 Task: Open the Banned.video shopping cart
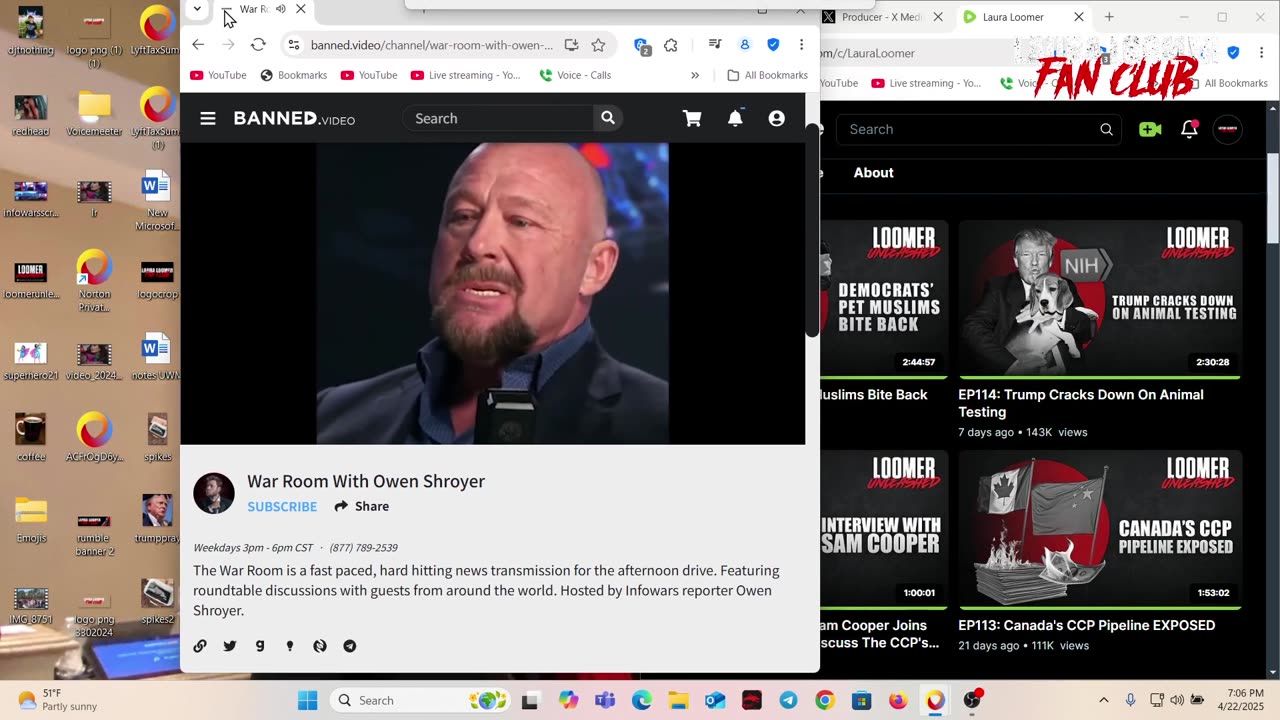[x=692, y=118]
